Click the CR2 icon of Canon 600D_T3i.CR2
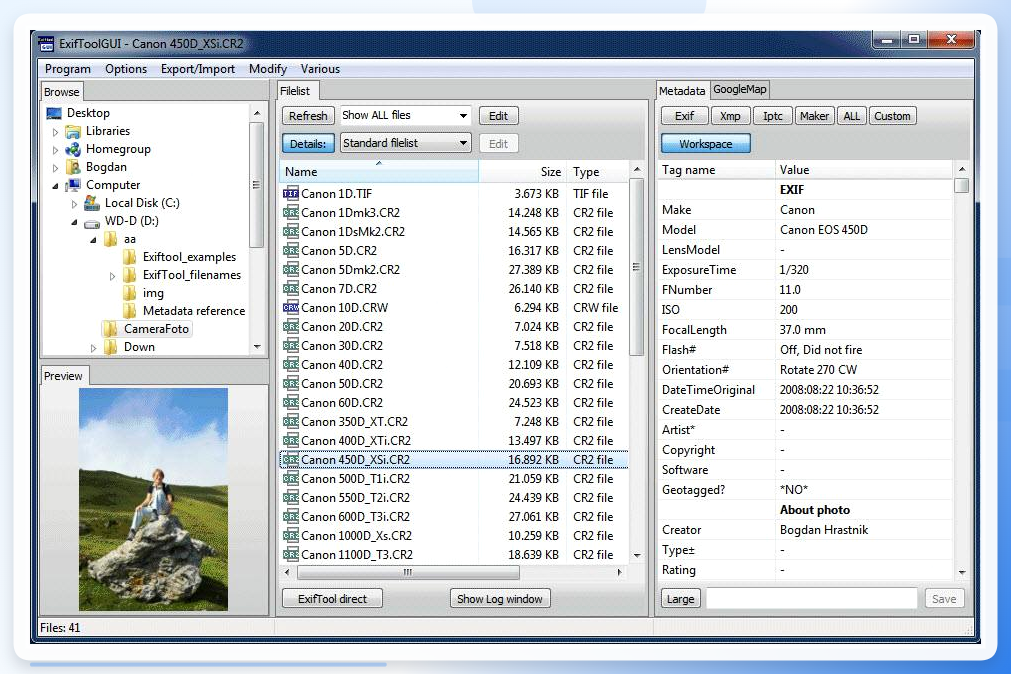This screenshot has height=674, width=1011. pyautogui.click(x=291, y=517)
